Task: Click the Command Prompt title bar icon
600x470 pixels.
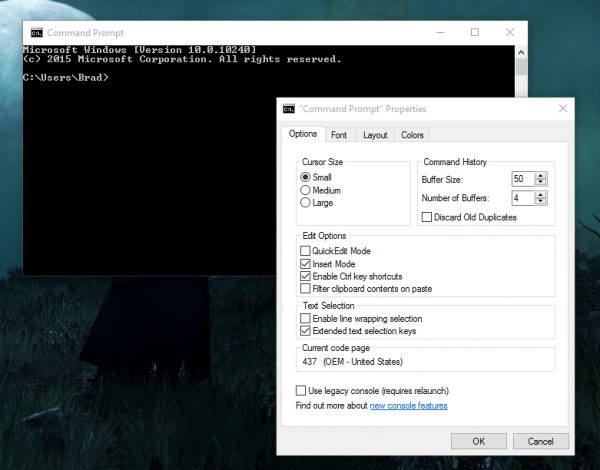Action: click(x=37, y=33)
